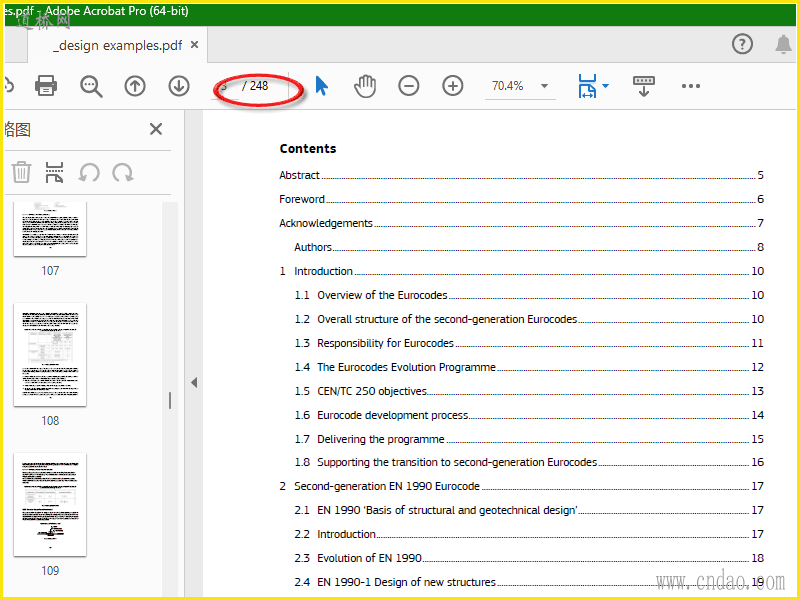
Task: Select page 109 thumbnail
Action: click(50, 505)
